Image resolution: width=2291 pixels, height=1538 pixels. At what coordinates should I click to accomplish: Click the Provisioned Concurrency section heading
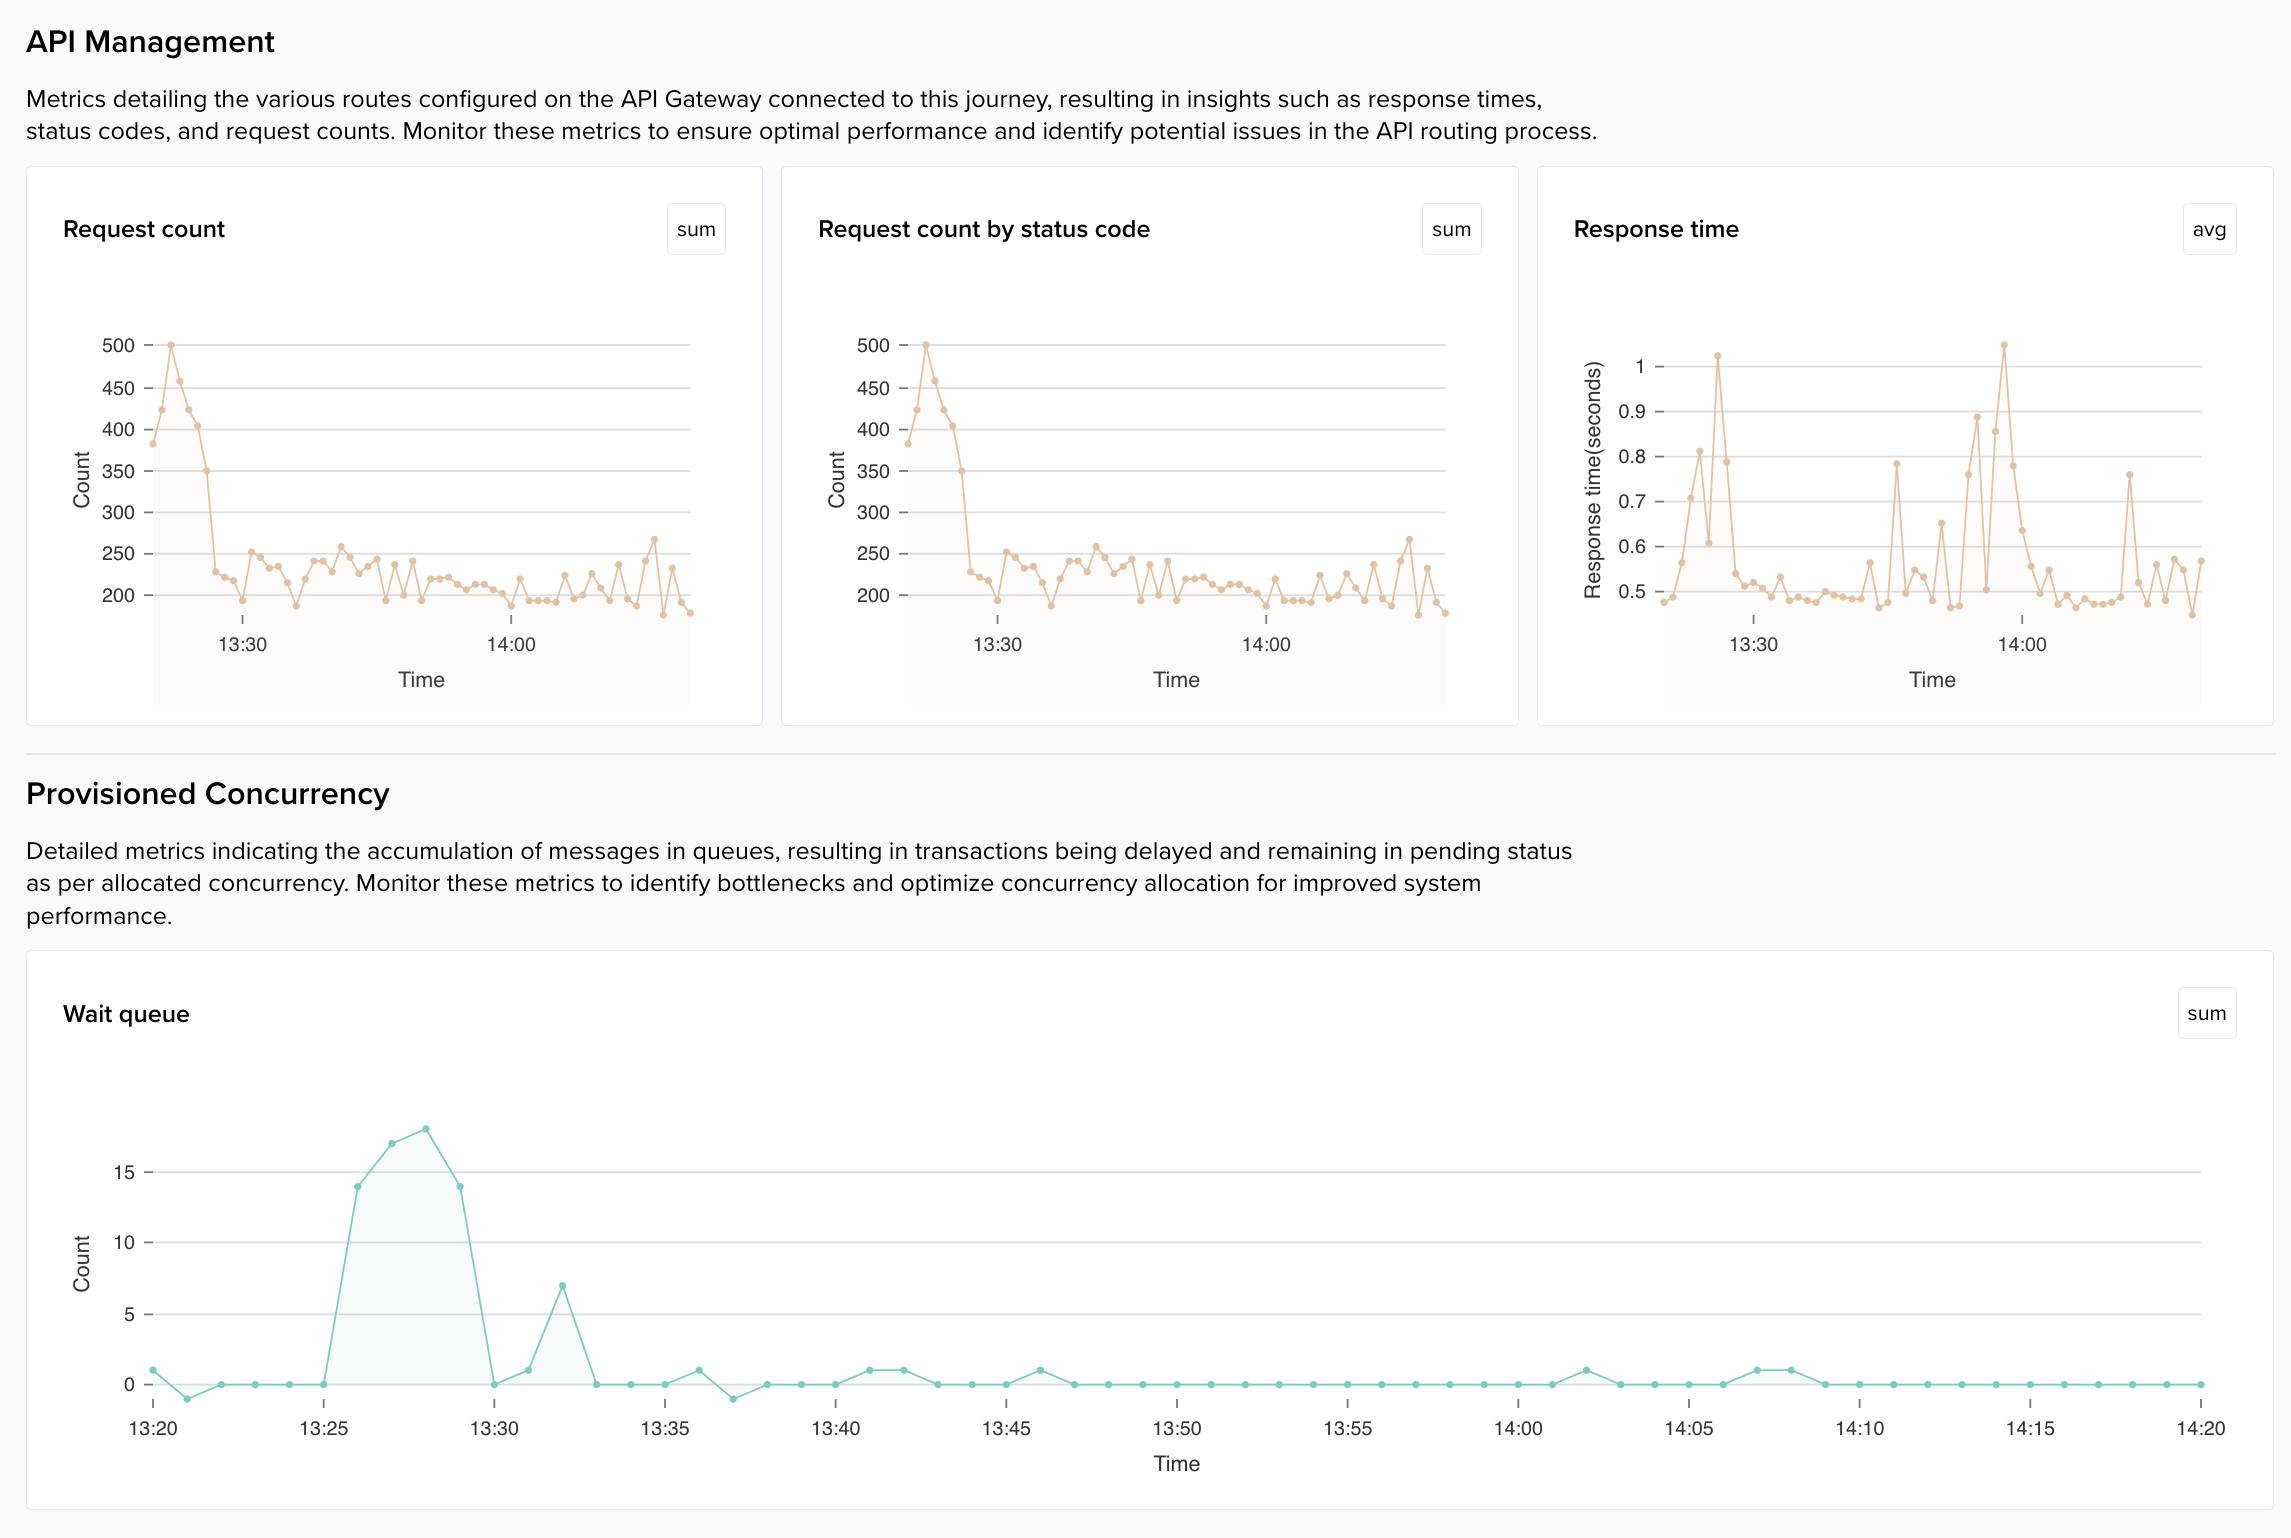click(207, 794)
